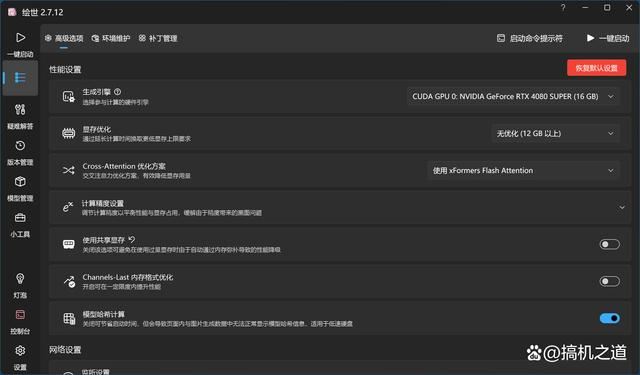Click the 使用共享显存 row icon
Screen dimensions: 640x375
coord(69,244)
